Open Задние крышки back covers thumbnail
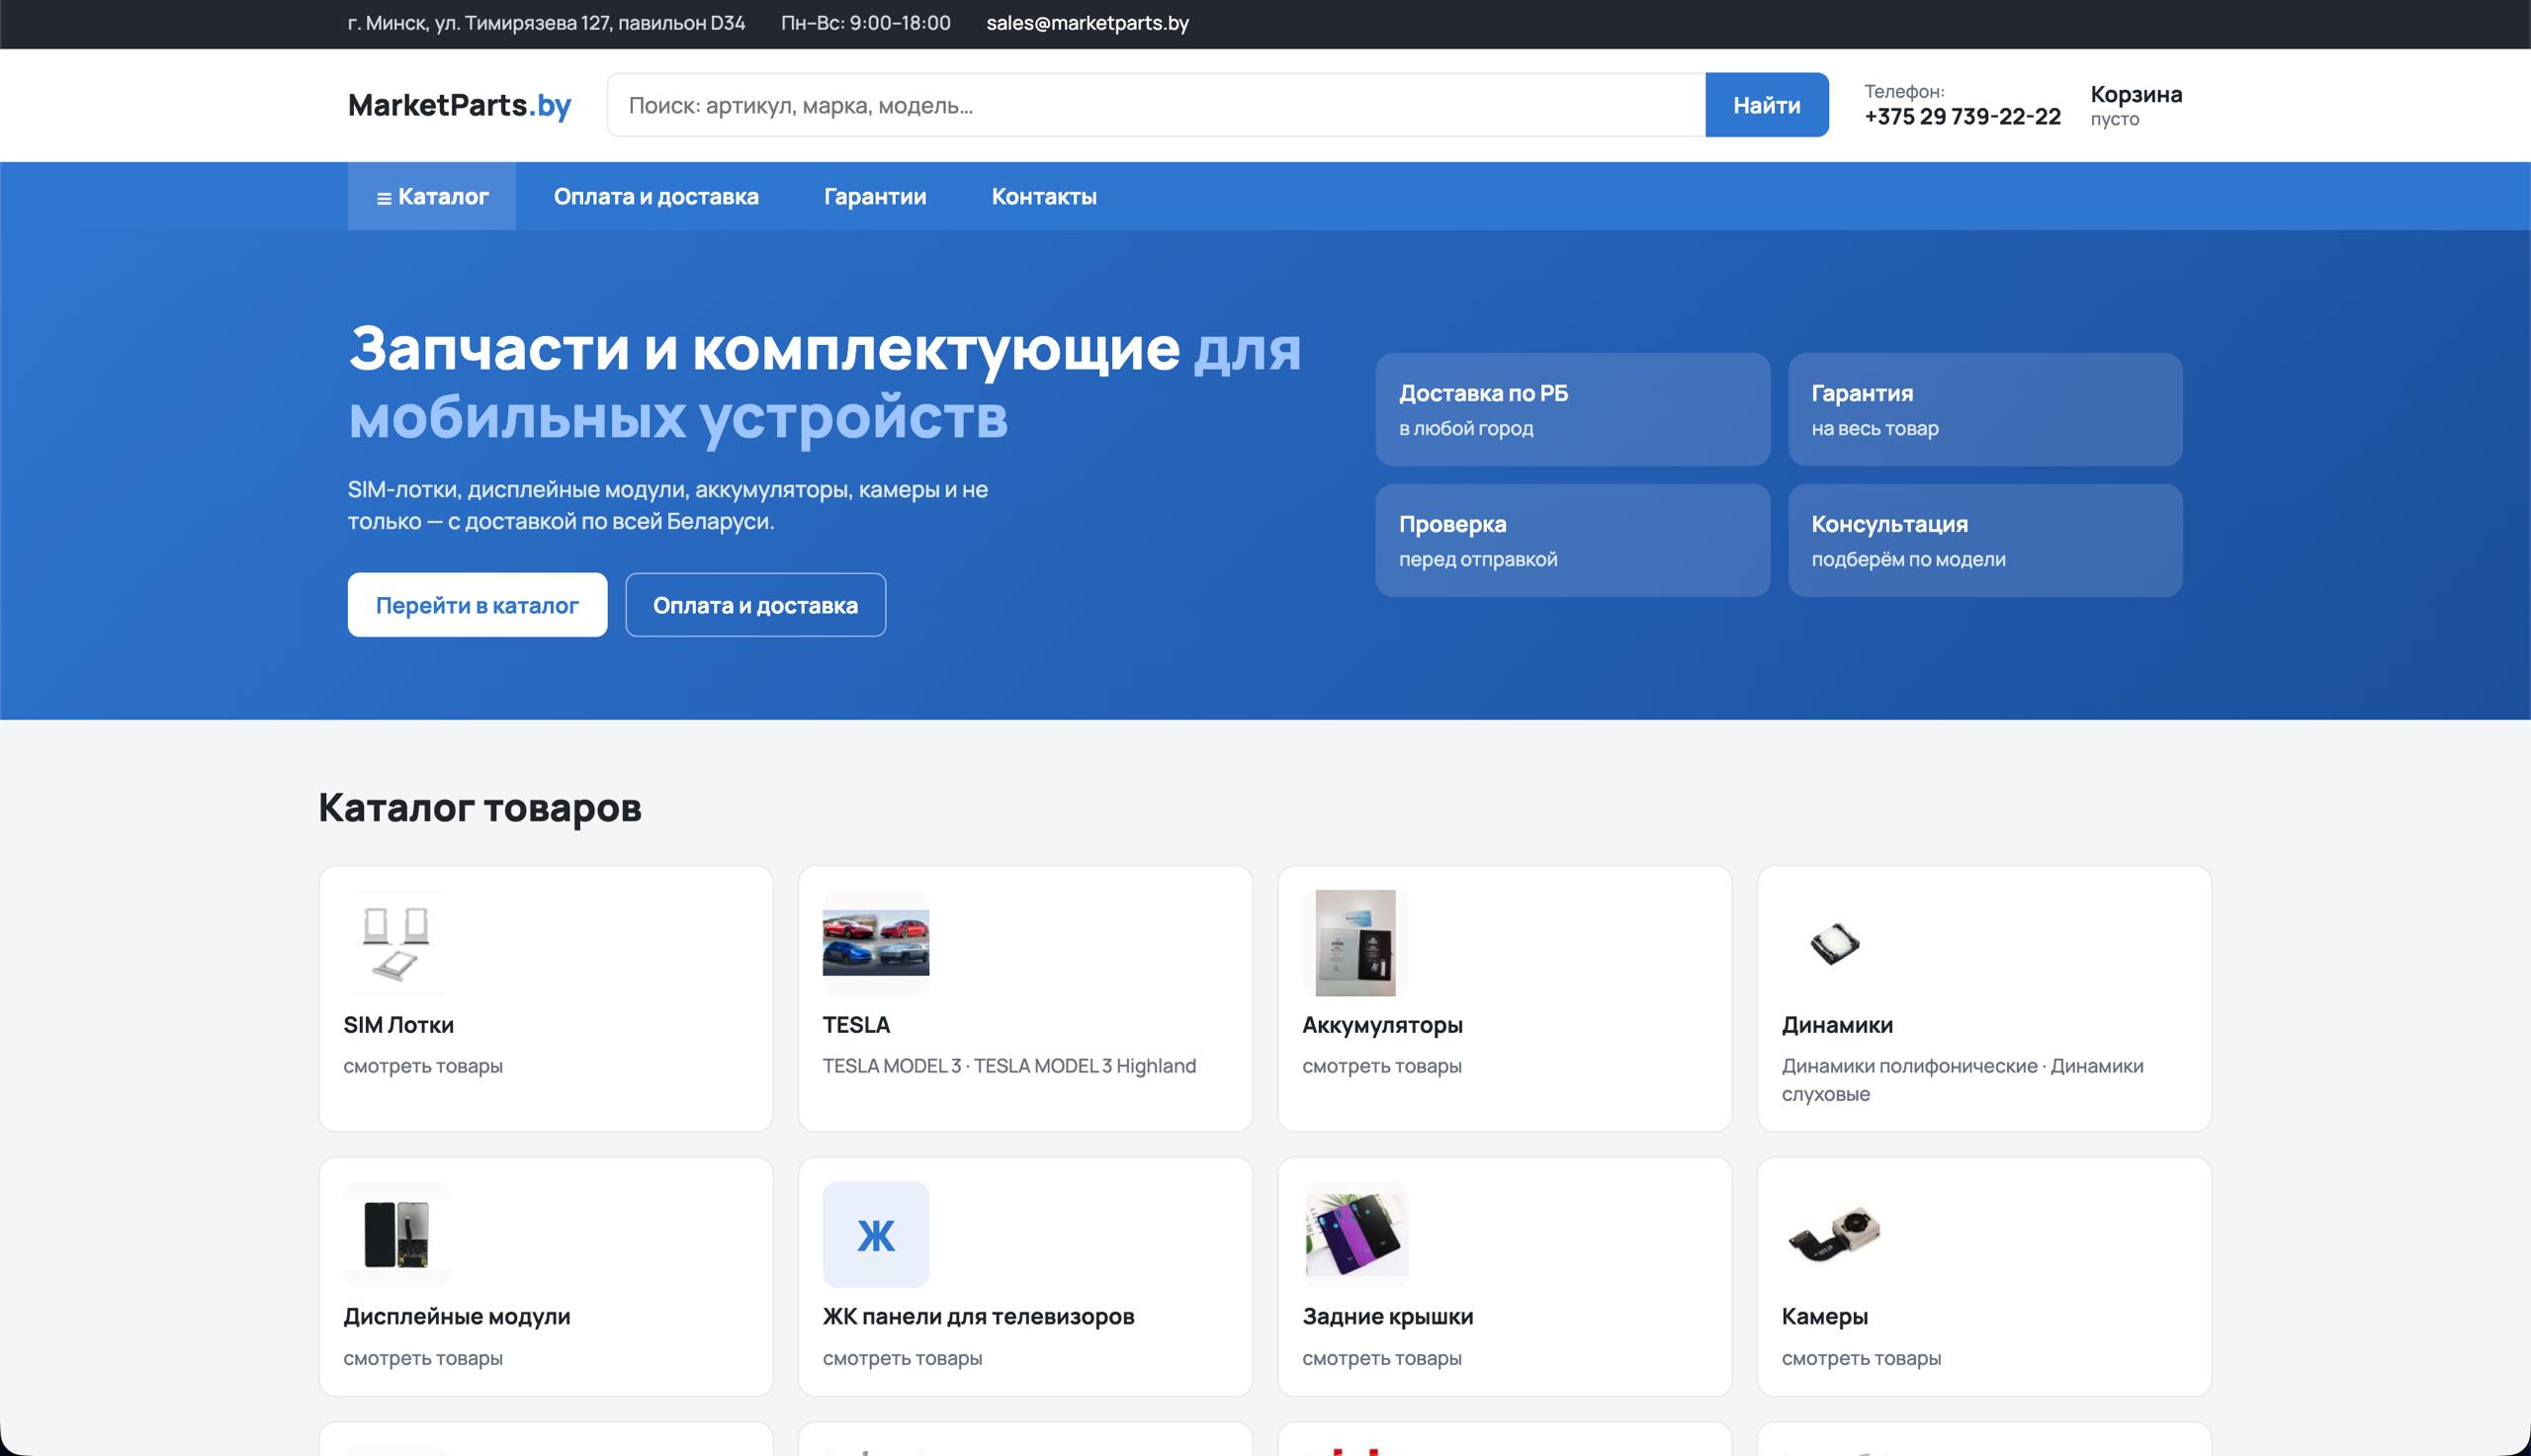Viewport: 2531px width, 1456px height. pos(1355,1235)
